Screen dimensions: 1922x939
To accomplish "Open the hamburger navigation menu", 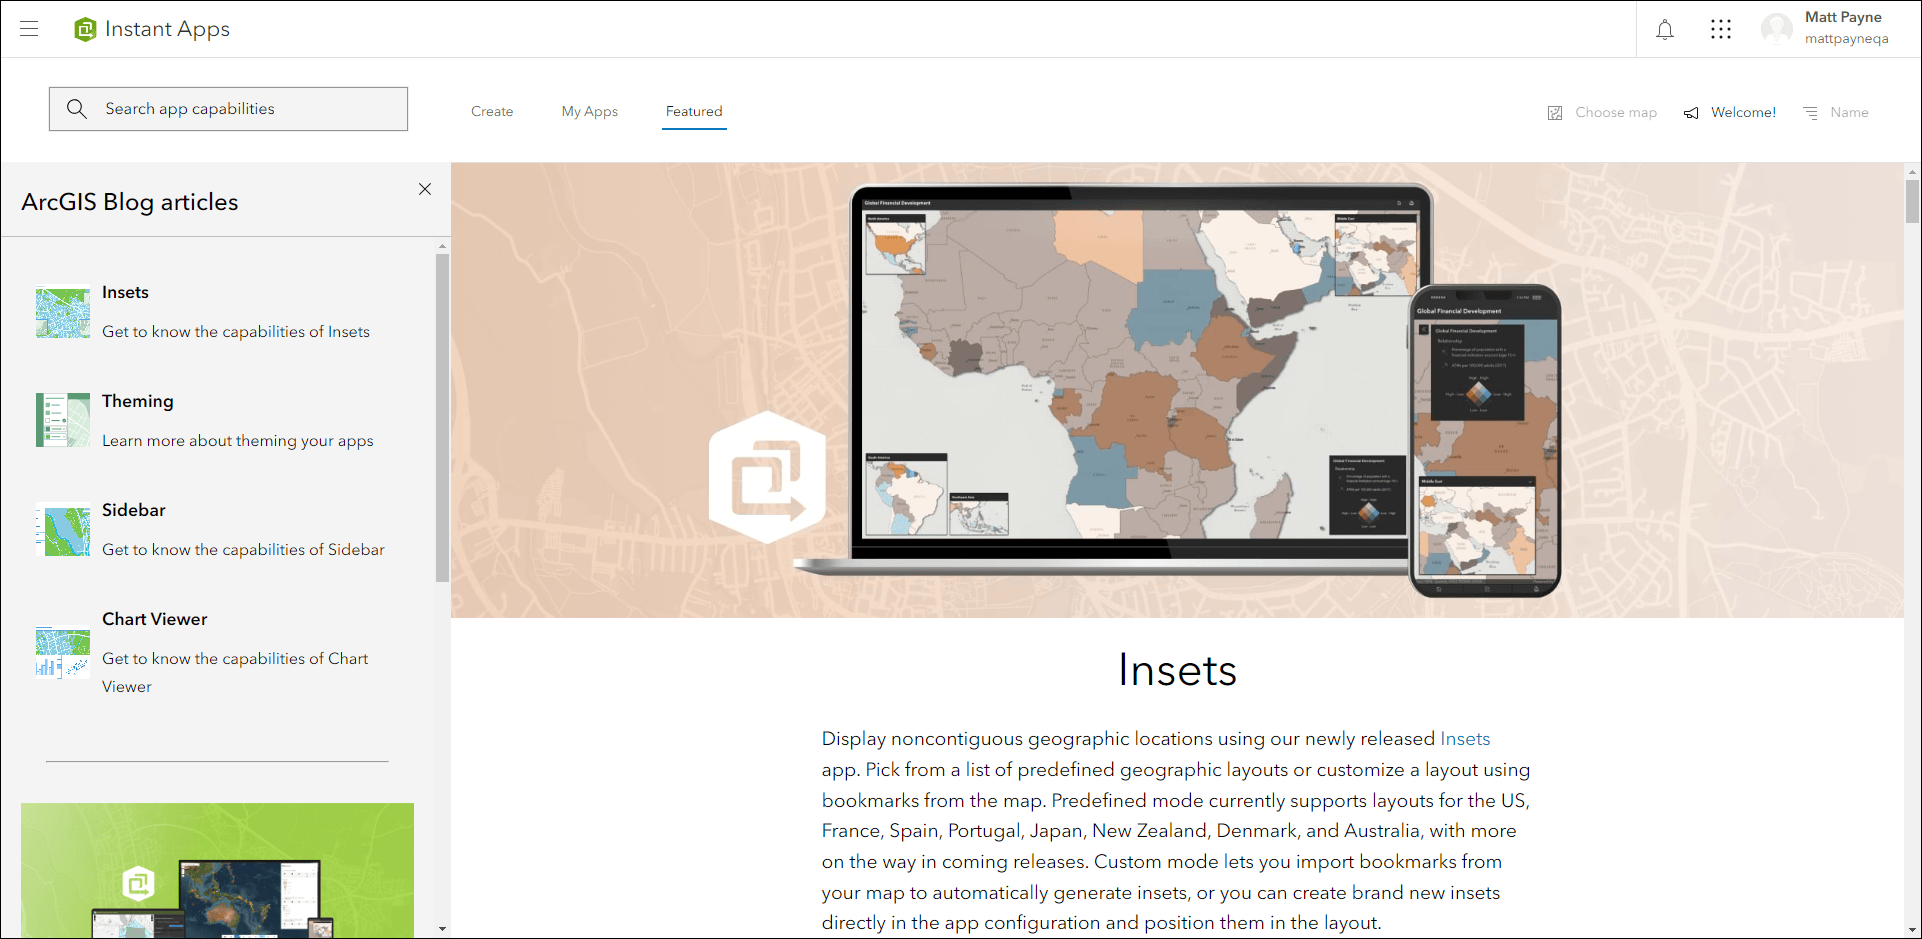I will click(x=29, y=29).
